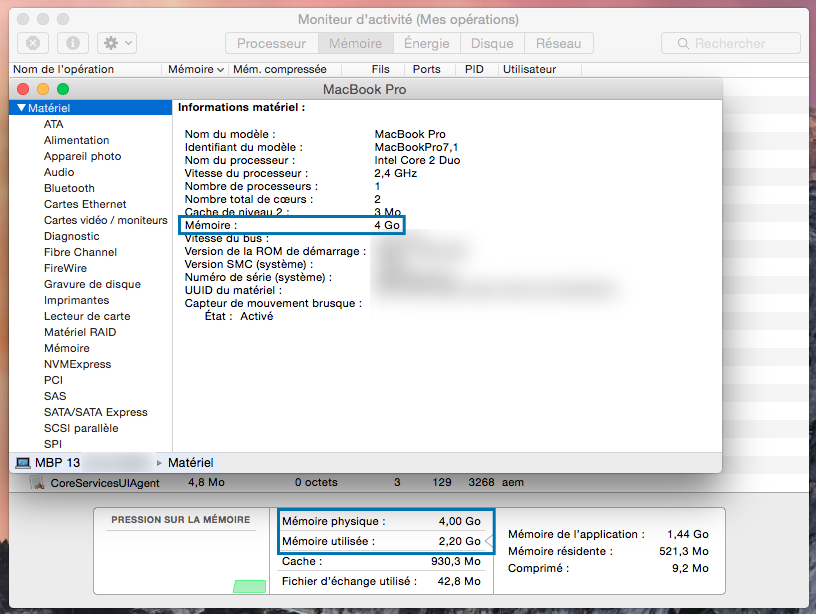Choose Alimentation in the hardware list

coord(76,140)
